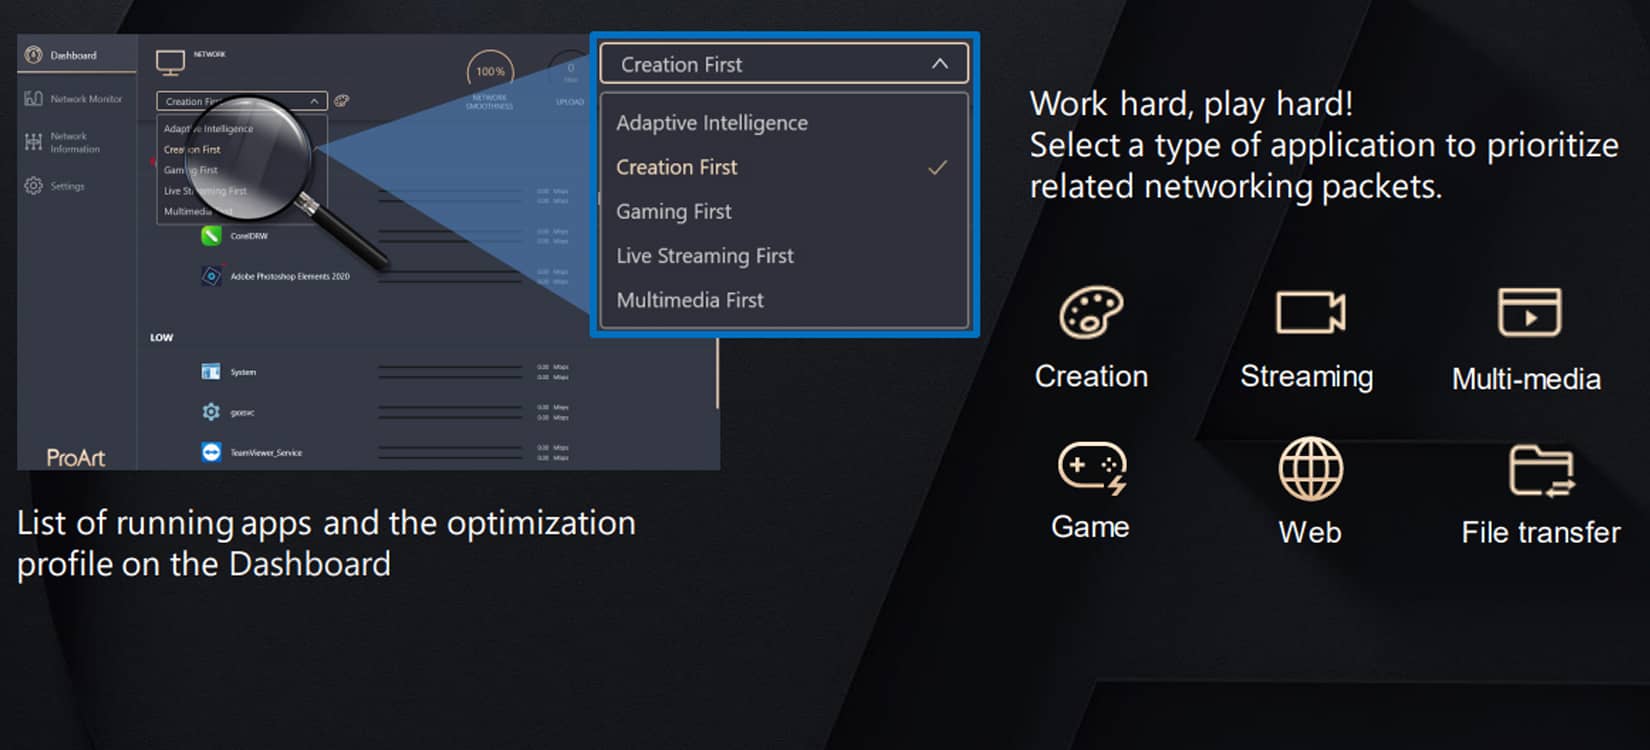Click the Streaming camera icon
This screenshot has width=1650, height=750.
[x=1310, y=313]
